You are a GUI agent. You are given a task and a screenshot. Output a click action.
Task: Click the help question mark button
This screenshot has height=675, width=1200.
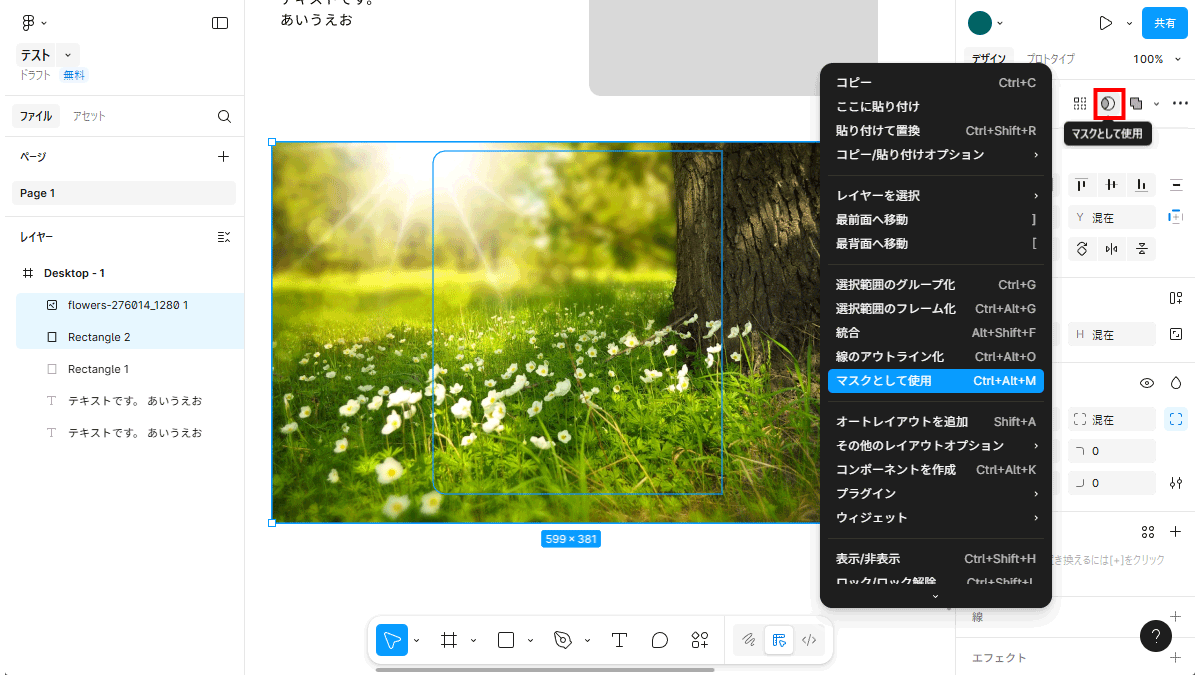[x=1155, y=635]
